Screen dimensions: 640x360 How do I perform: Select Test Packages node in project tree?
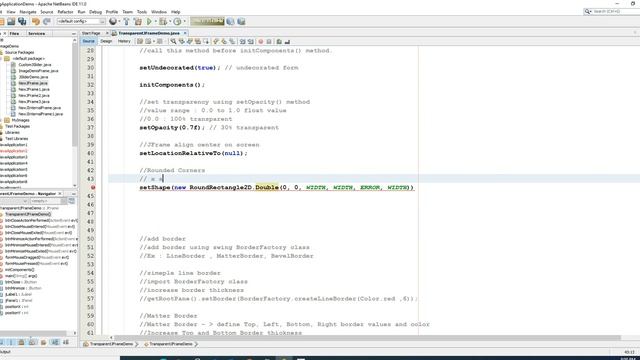click(17, 126)
